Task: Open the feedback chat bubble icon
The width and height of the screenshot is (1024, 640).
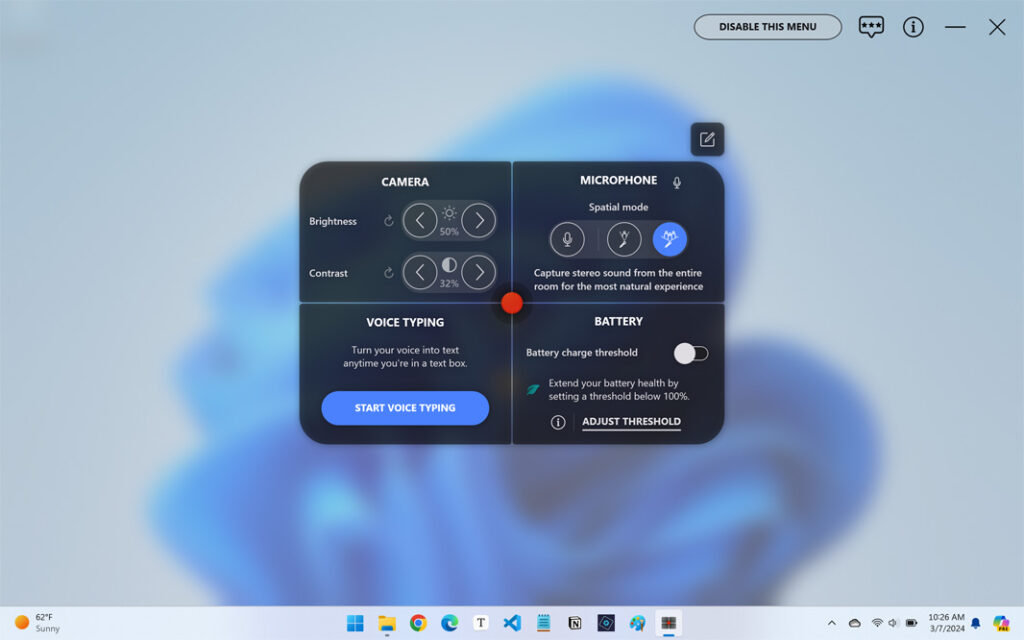Action: [871, 27]
